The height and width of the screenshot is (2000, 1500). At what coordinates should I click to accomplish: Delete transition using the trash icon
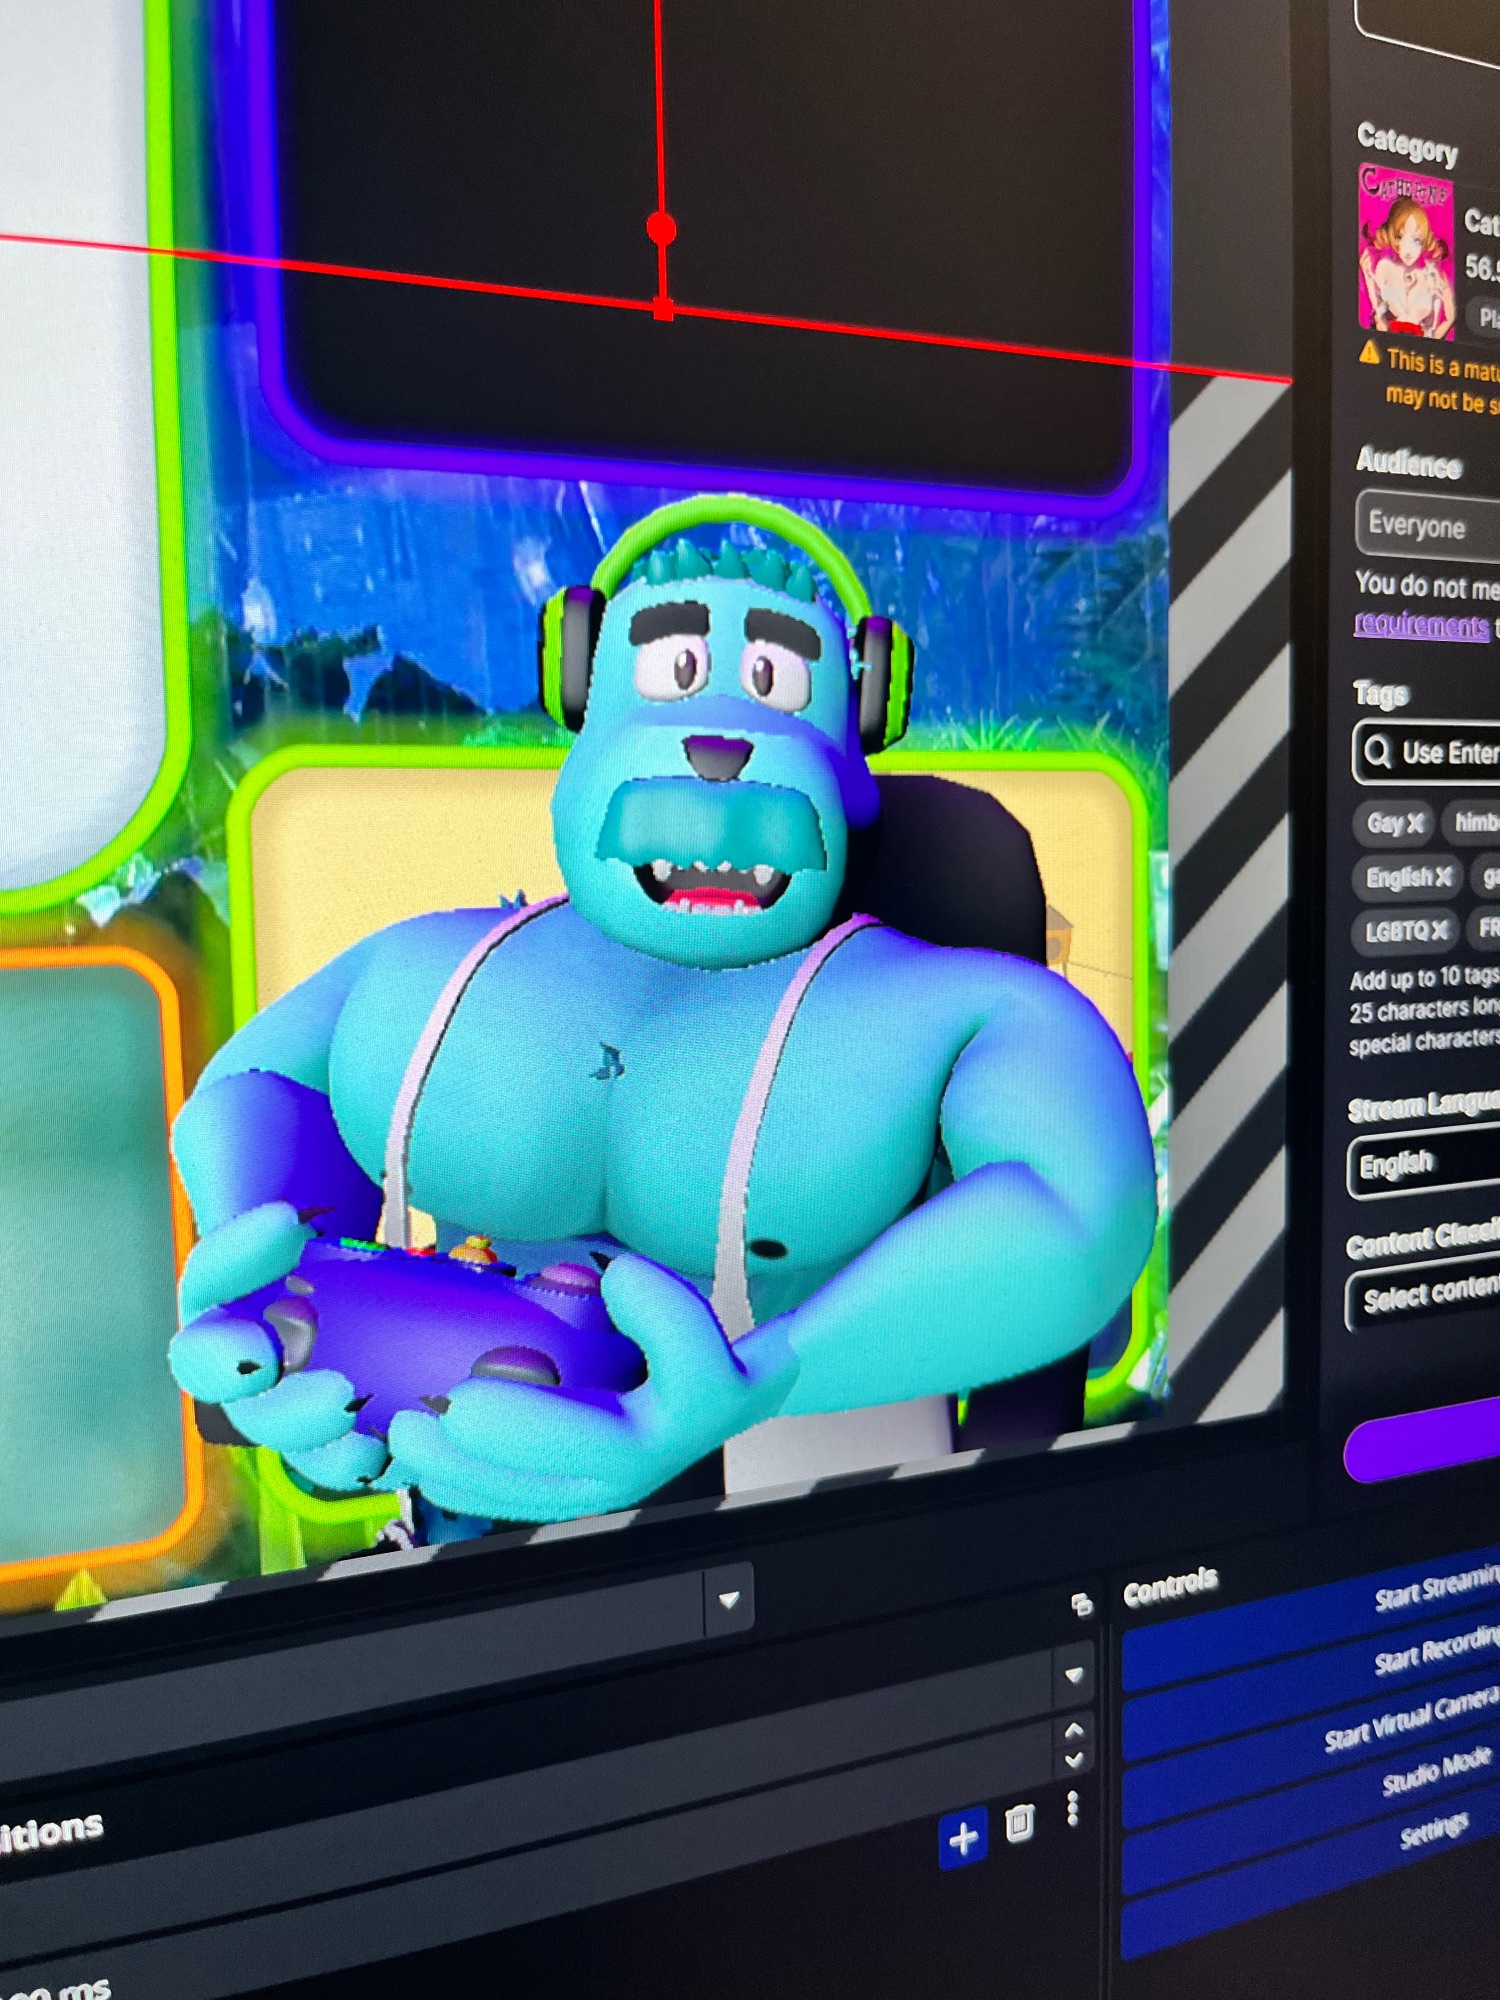point(1019,1823)
